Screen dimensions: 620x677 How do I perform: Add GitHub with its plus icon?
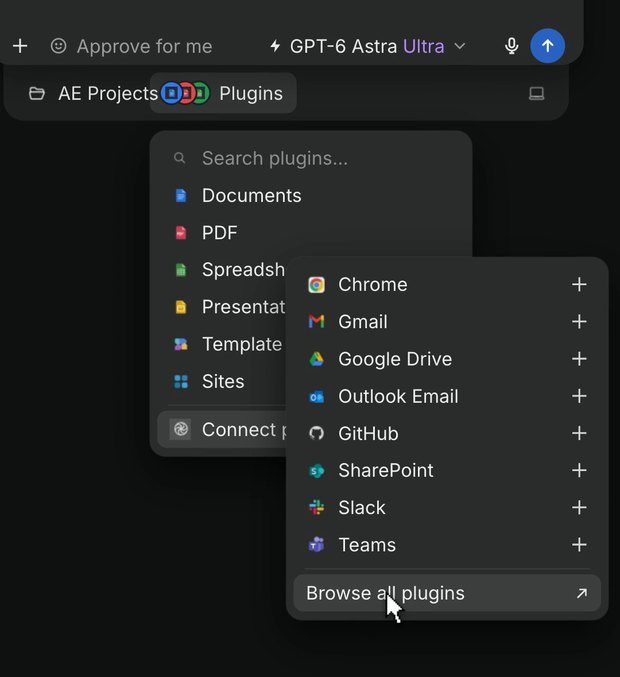click(x=579, y=433)
